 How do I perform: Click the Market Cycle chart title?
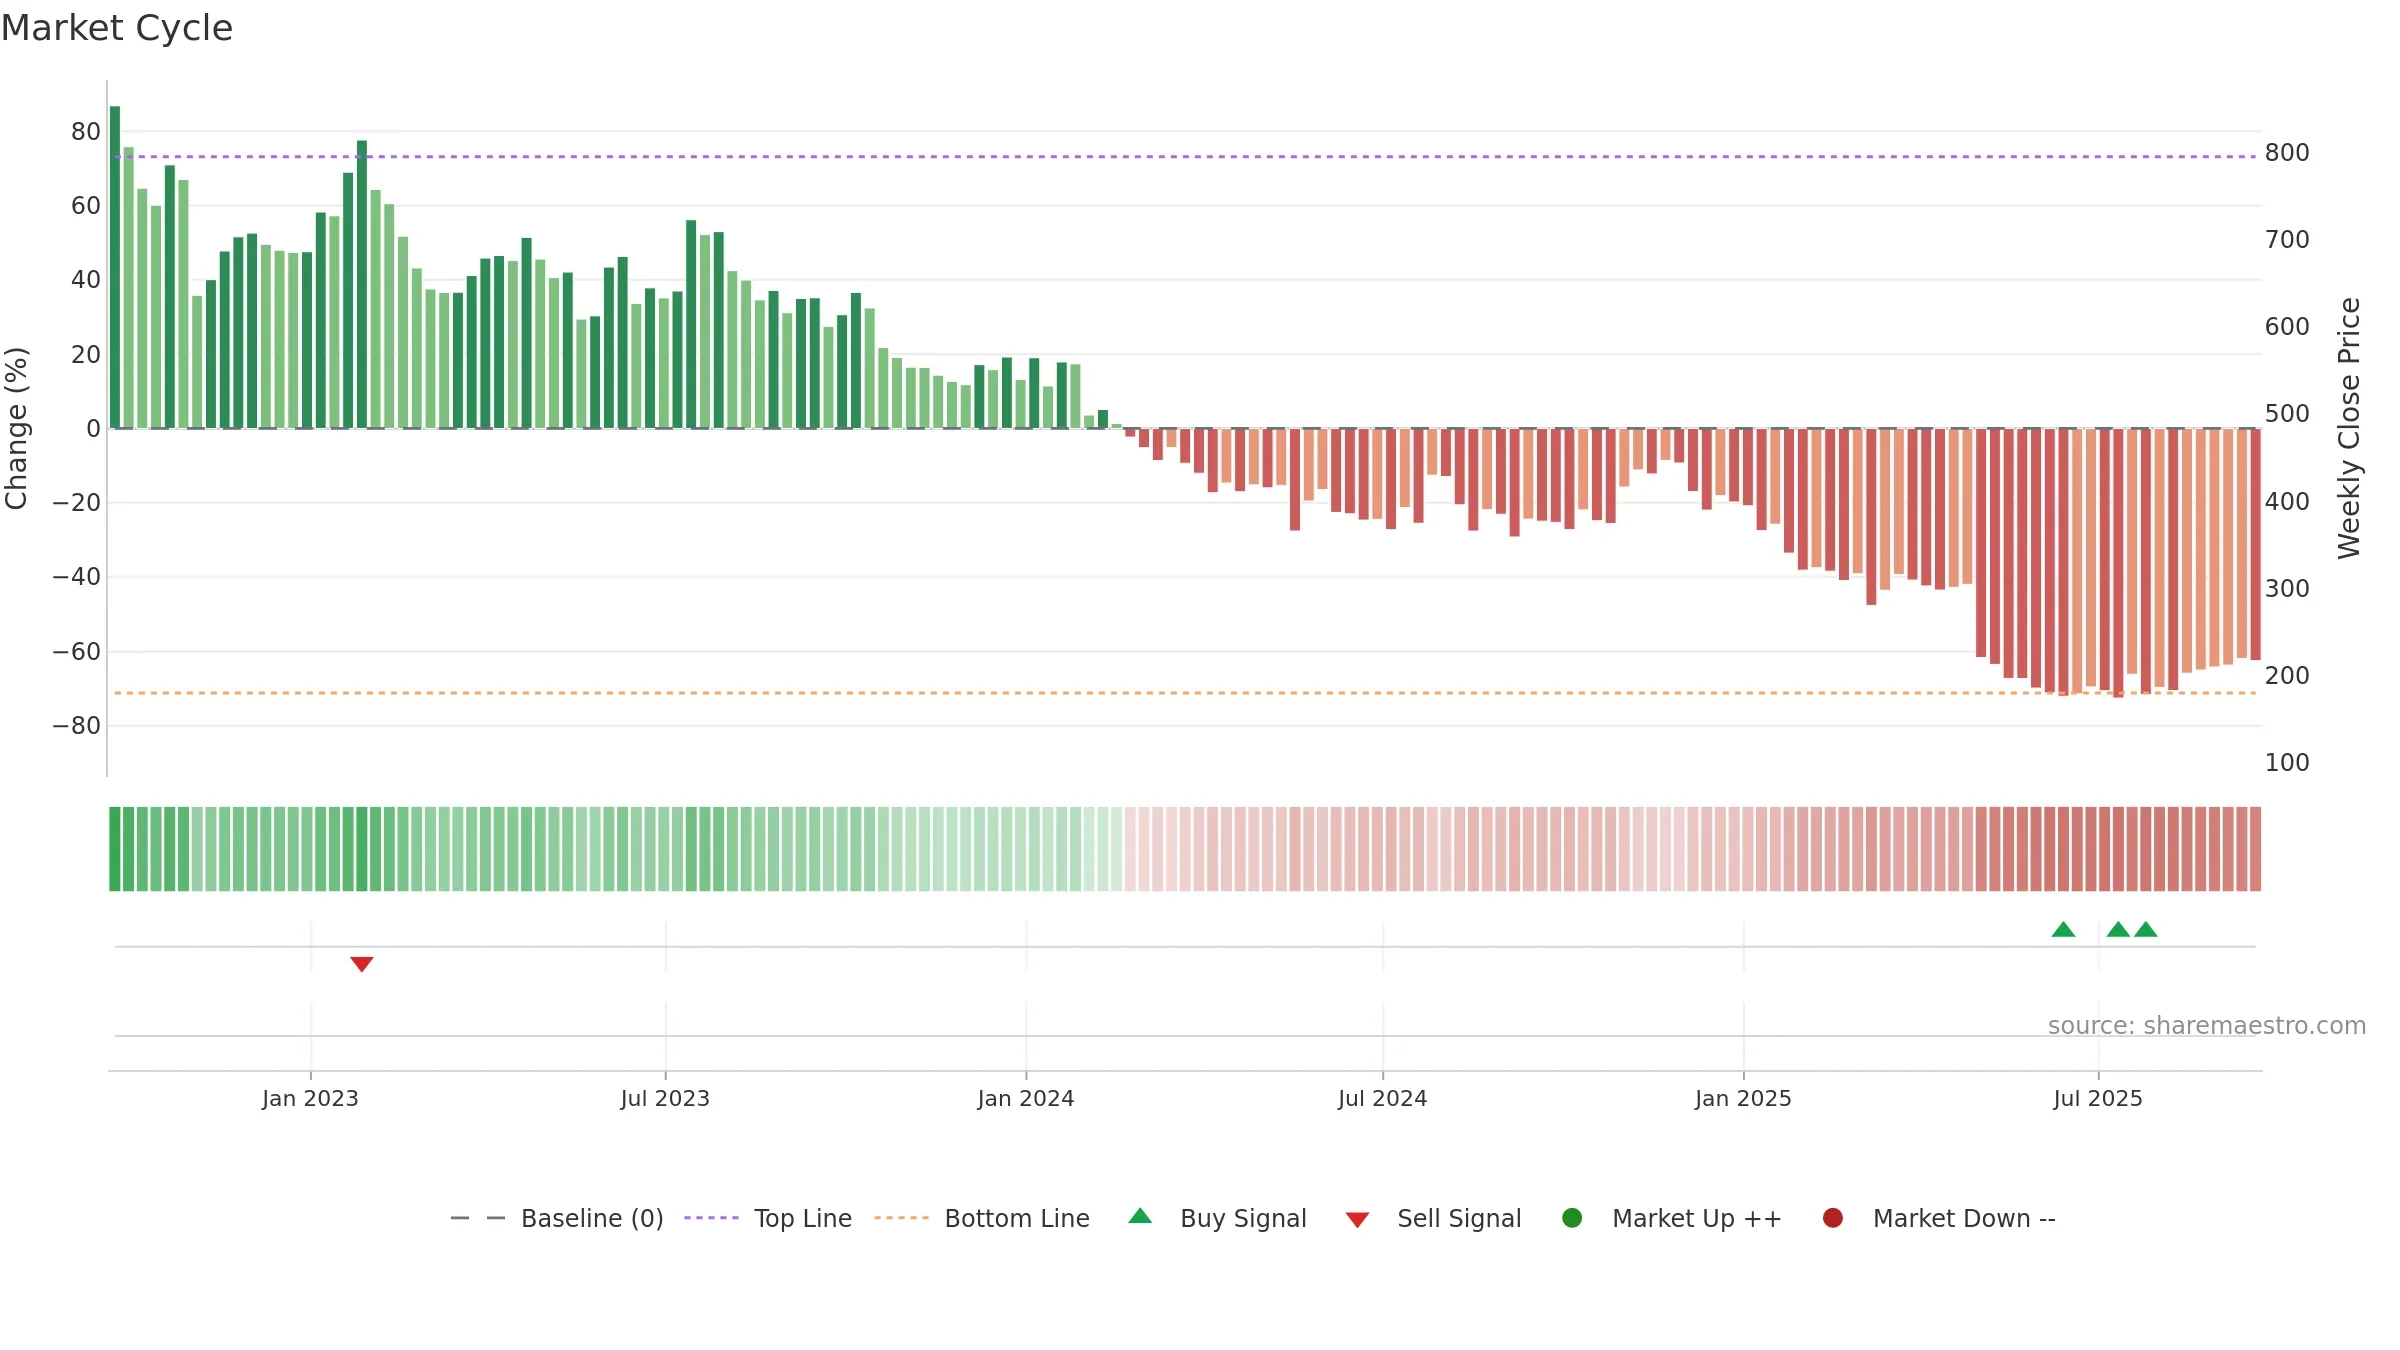coord(117,28)
